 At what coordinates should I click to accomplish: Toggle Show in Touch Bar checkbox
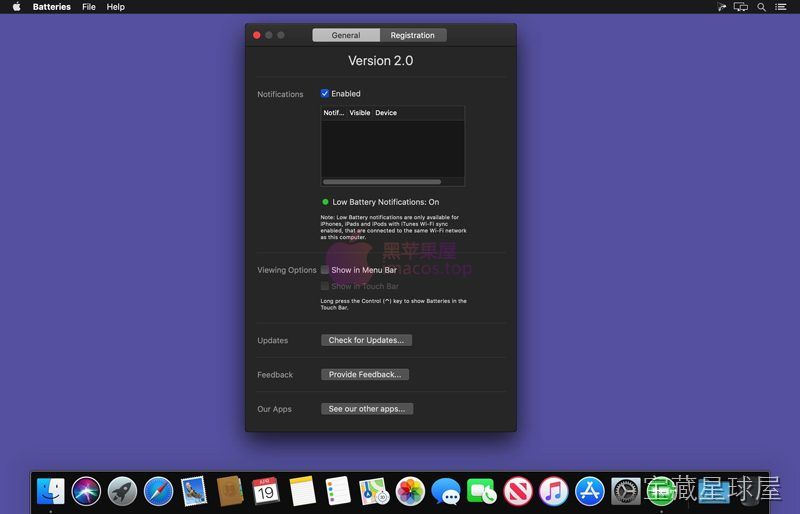coord(324,286)
